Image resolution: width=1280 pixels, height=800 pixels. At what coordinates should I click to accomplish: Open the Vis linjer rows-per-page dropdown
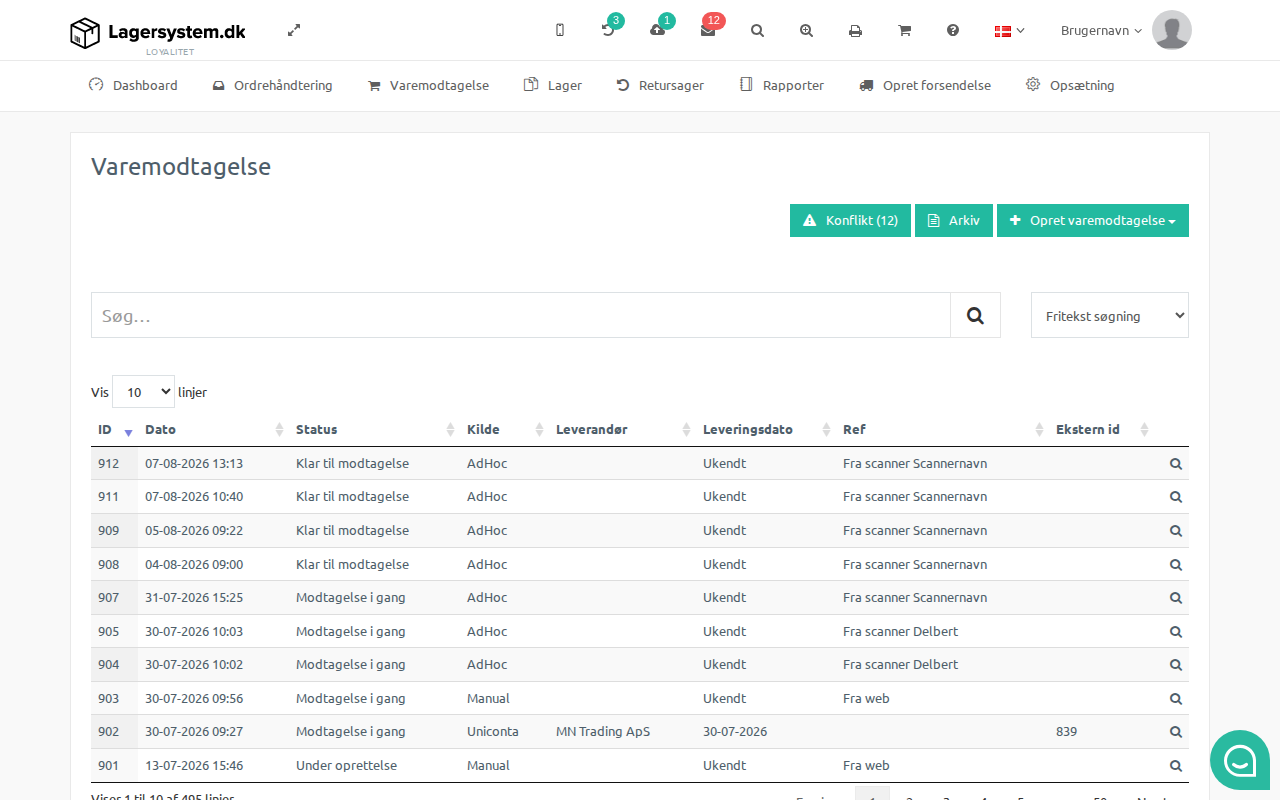coord(143,392)
